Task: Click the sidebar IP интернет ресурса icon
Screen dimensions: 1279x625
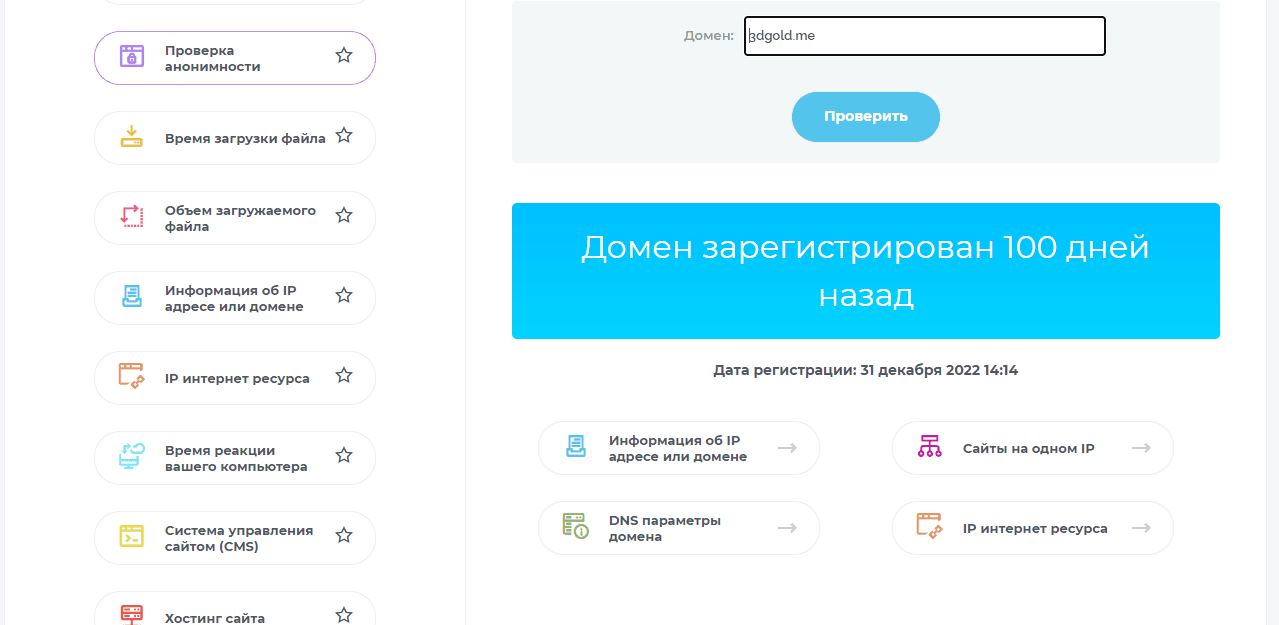Action: click(132, 376)
